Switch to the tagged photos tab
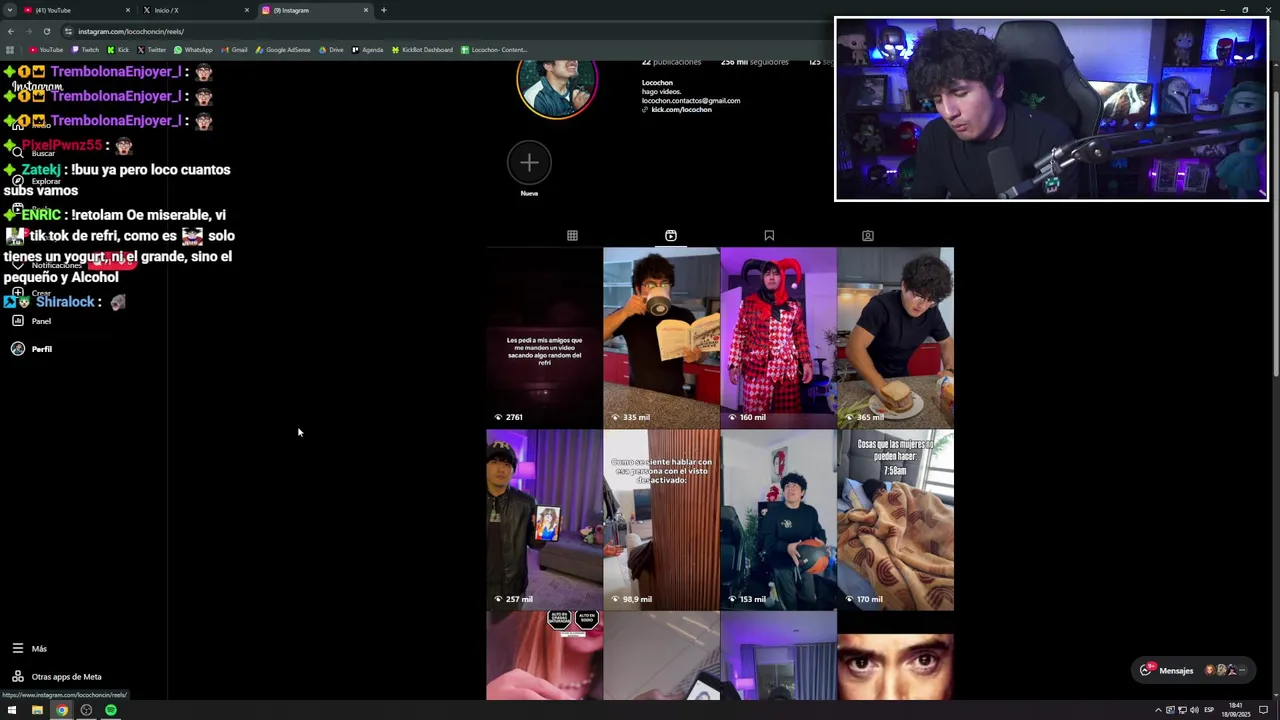Viewport: 1280px width, 720px height. (x=868, y=236)
